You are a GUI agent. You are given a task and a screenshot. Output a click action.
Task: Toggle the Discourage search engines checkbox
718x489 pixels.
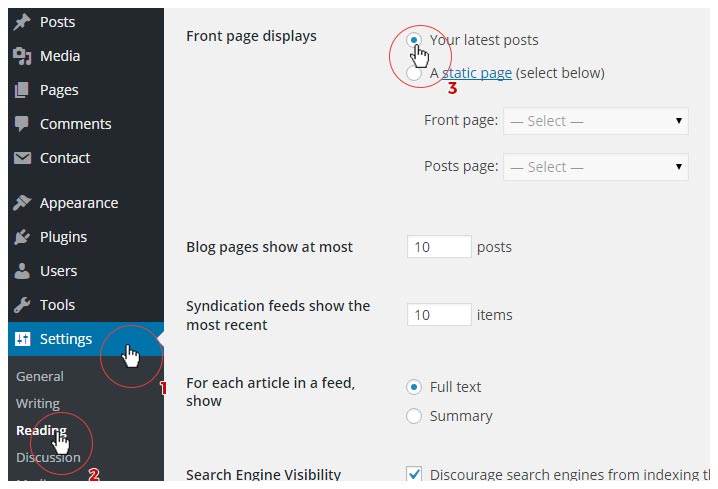point(414,474)
